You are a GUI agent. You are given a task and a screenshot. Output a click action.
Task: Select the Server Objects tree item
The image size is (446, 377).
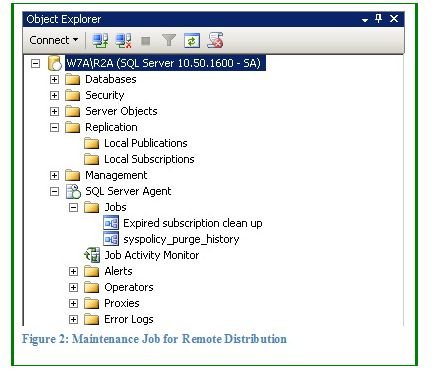pyautogui.click(x=121, y=111)
